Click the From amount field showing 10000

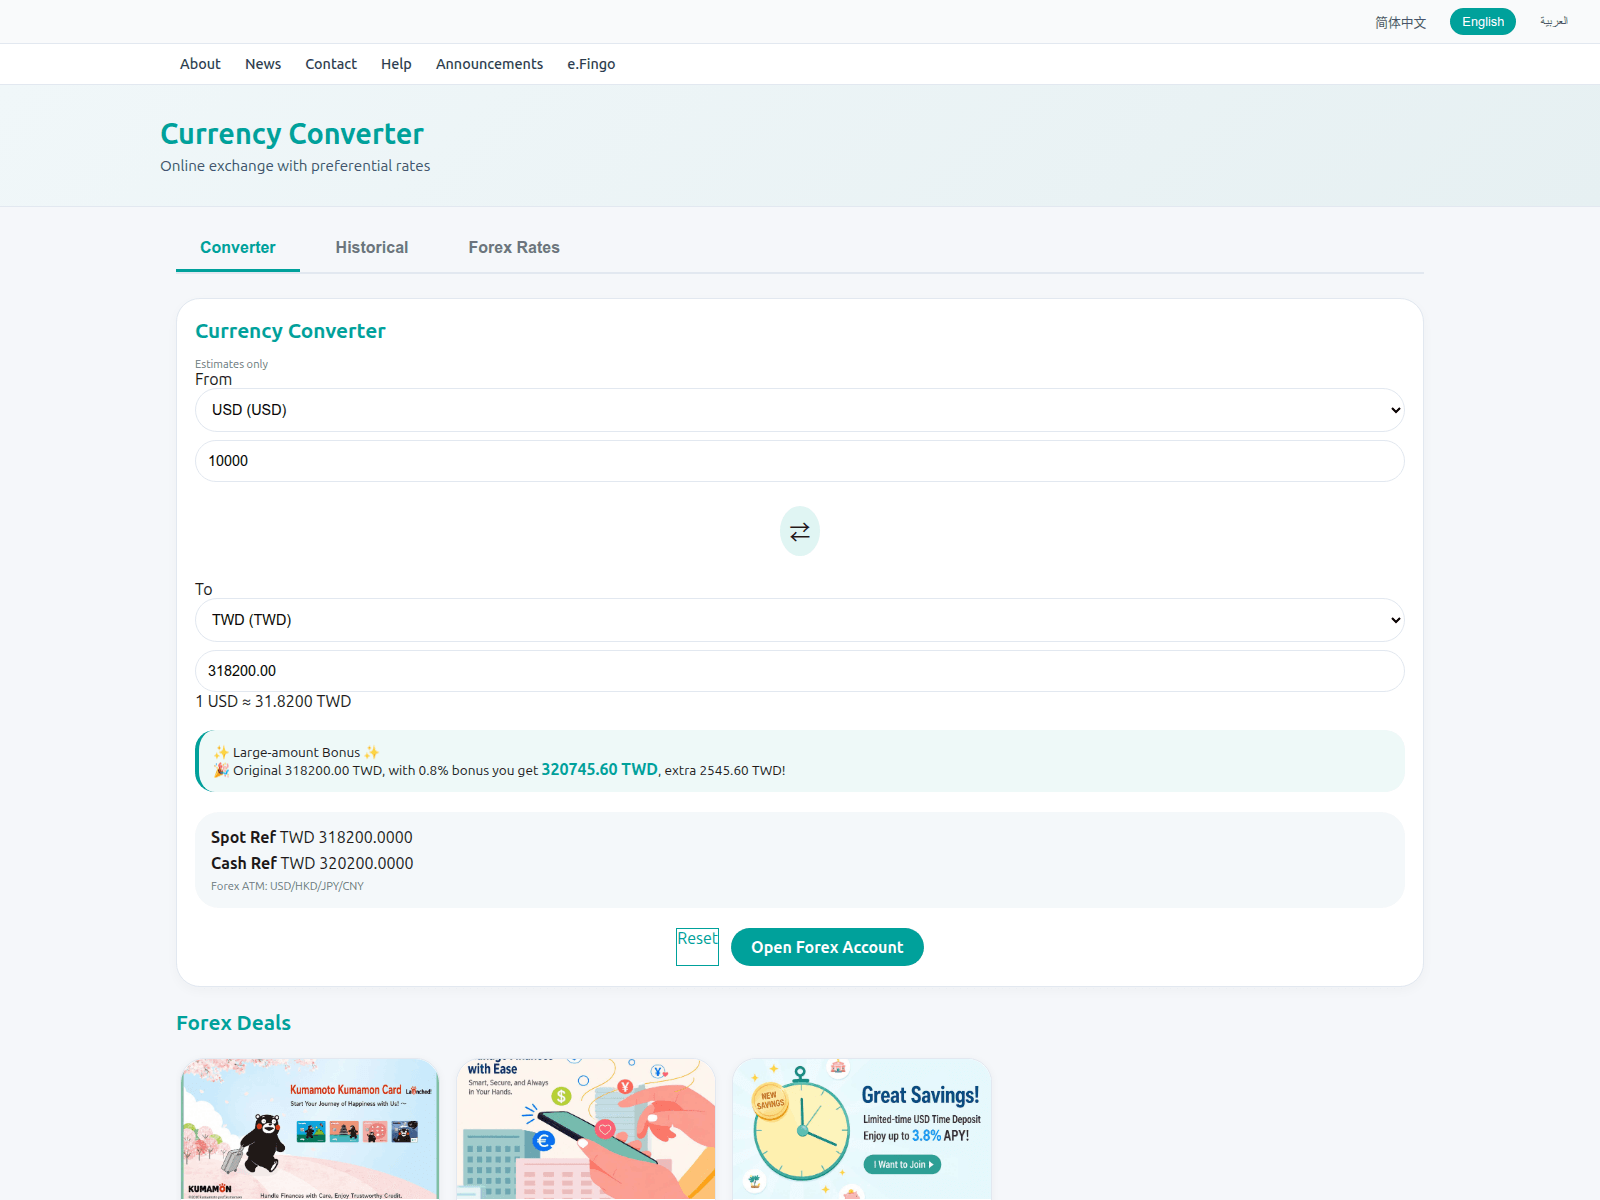pos(800,461)
